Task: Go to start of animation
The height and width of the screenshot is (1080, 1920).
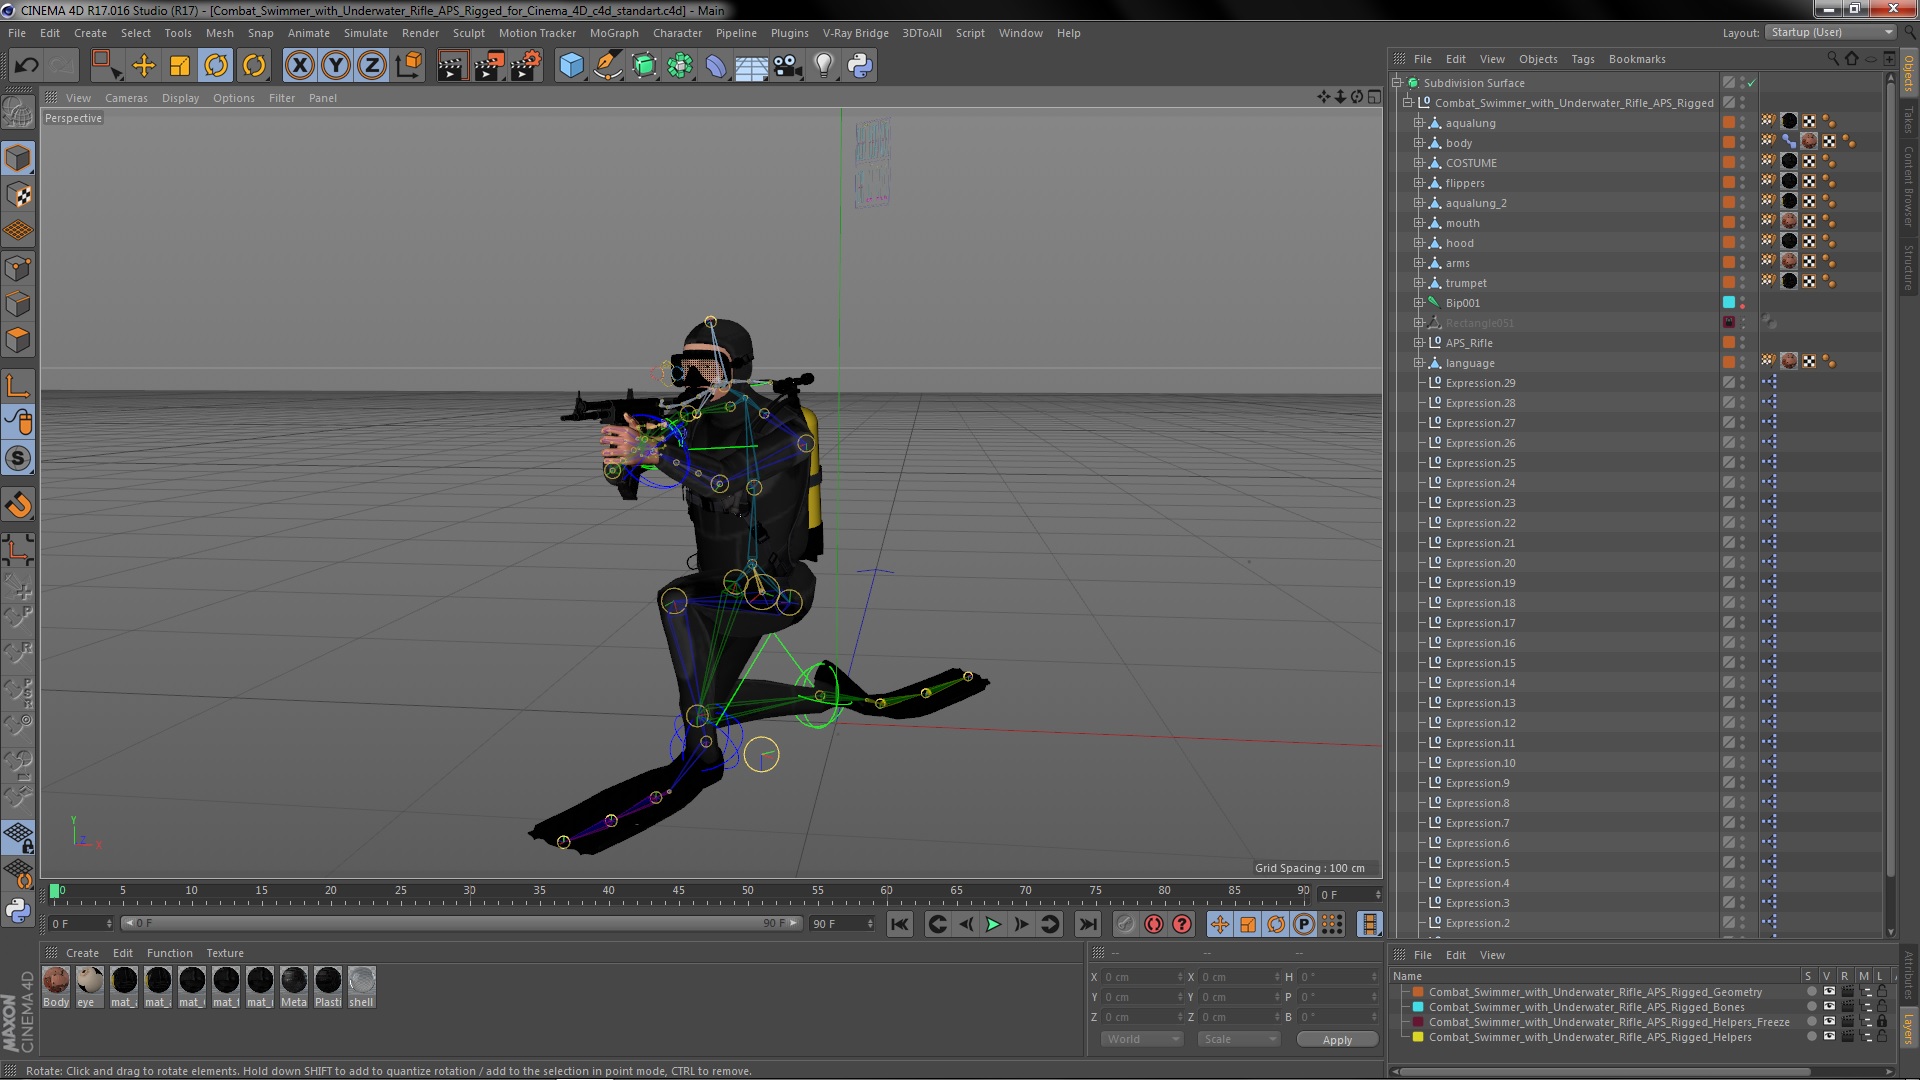Action: click(900, 924)
